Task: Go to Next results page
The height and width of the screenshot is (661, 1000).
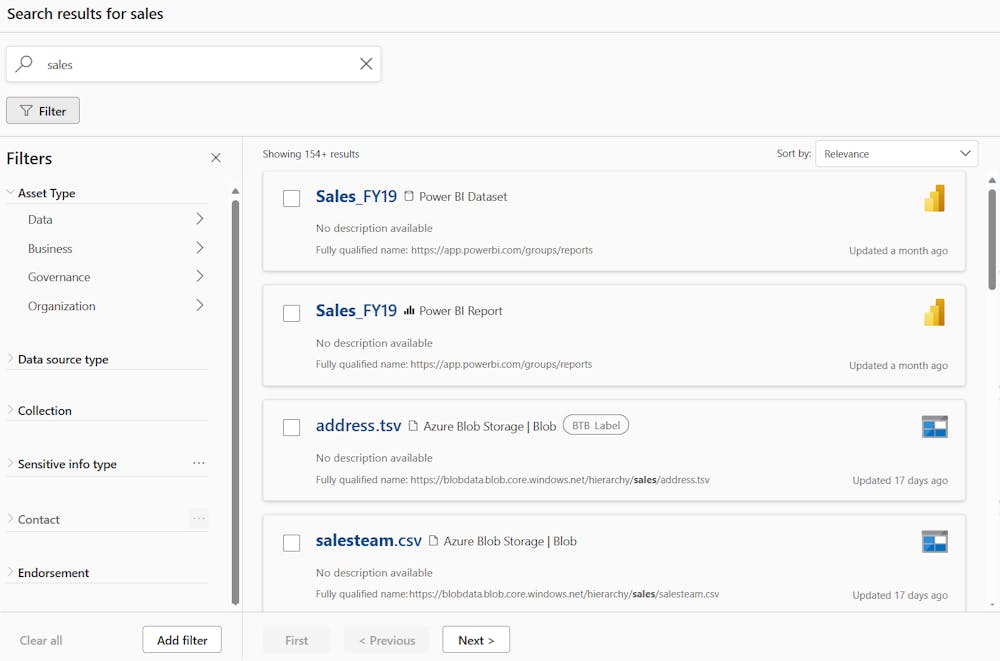Action: tap(476, 640)
